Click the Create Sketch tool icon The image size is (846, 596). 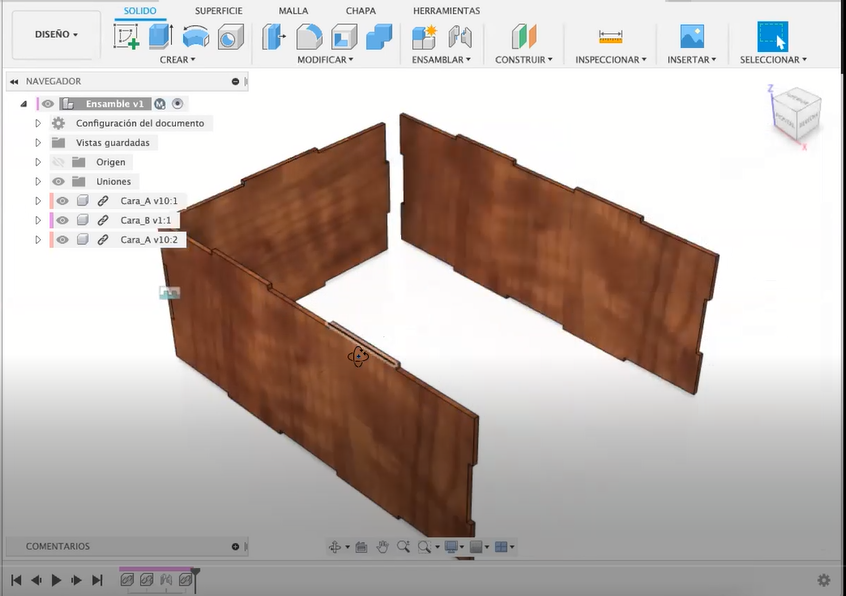pyautogui.click(x=126, y=37)
